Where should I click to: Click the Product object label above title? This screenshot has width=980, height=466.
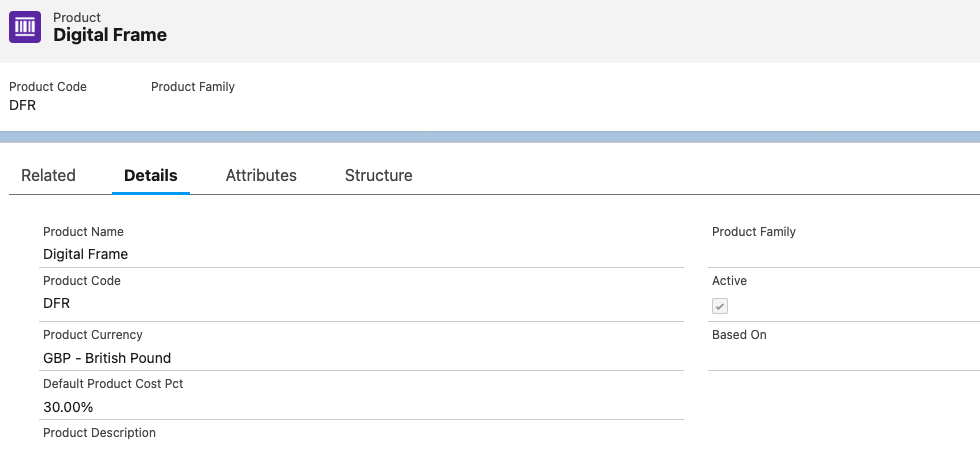[x=76, y=17]
